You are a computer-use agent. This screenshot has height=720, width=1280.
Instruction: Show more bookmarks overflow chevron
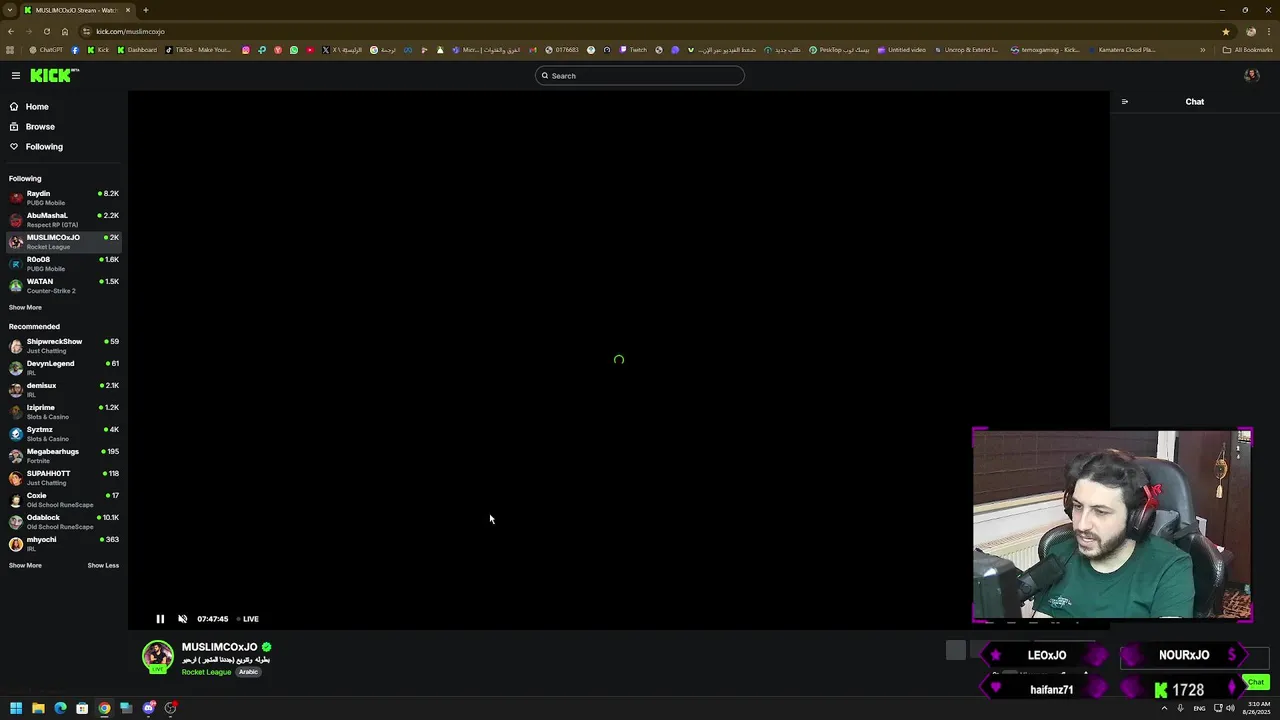tap(1202, 50)
